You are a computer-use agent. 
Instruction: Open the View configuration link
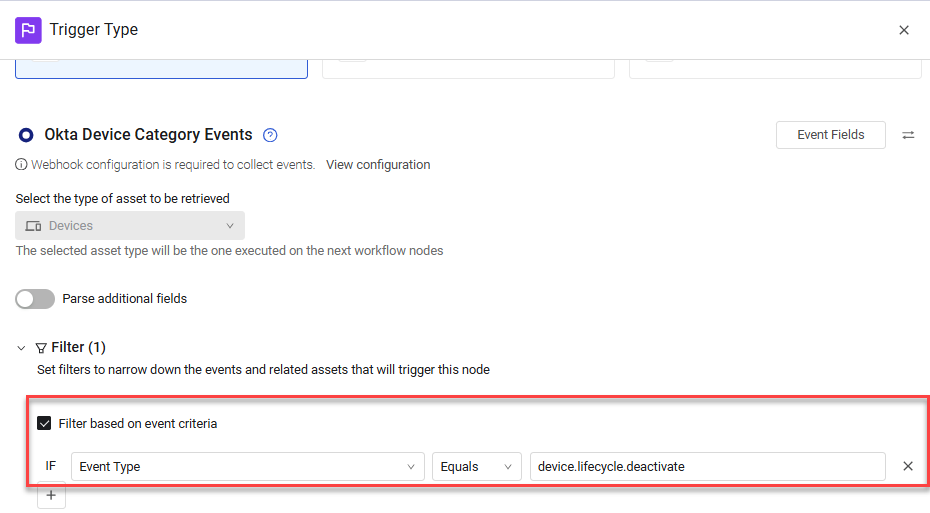tap(378, 165)
